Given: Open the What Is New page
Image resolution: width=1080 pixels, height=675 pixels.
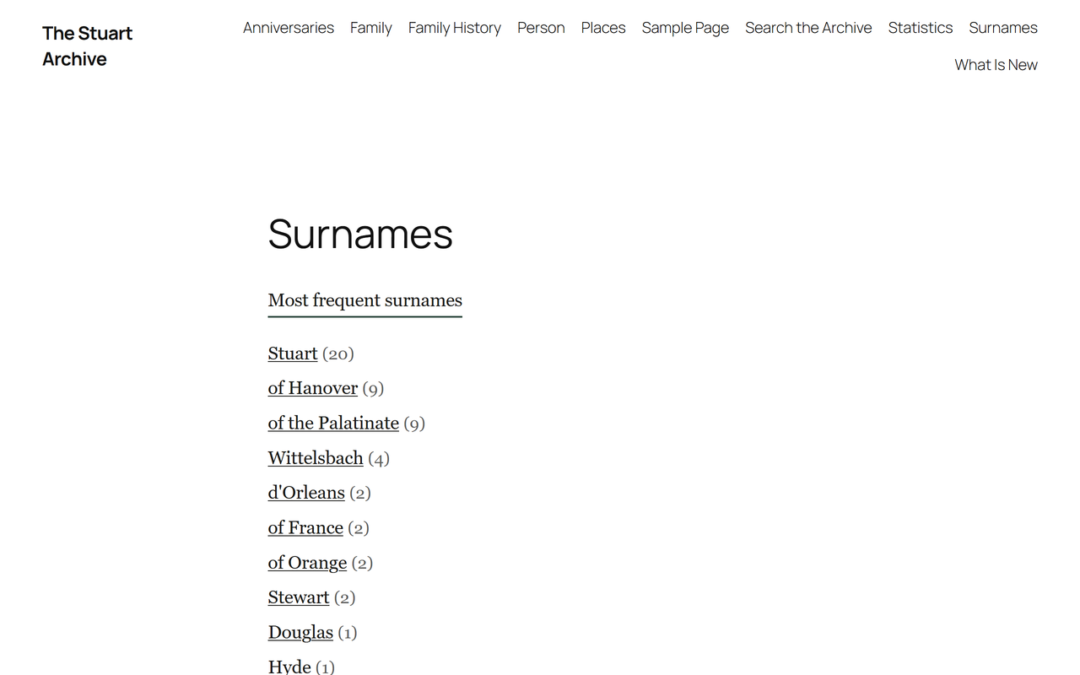Looking at the screenshot, I should pyautogui.click(x=995, y=65).
